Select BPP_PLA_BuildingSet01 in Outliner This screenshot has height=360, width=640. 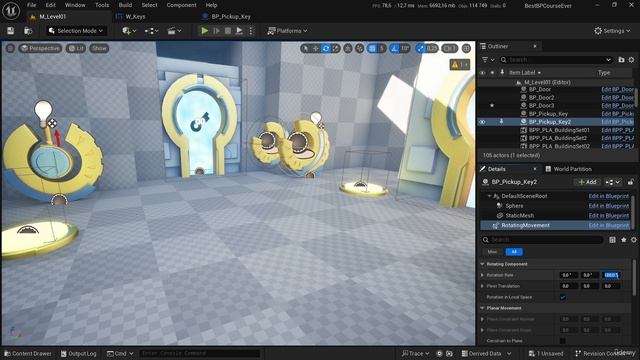click(x=559, y=130)
